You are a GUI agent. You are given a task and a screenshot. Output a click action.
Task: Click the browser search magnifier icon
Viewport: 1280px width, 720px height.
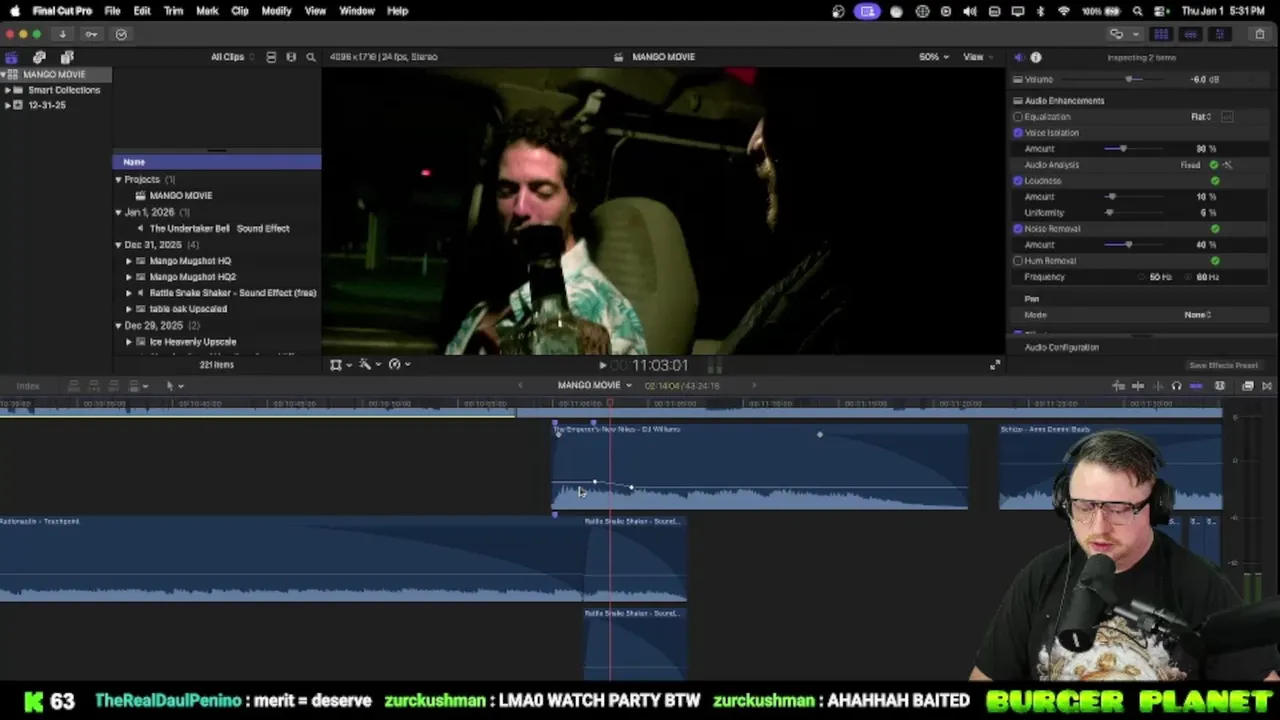(311, 57)
